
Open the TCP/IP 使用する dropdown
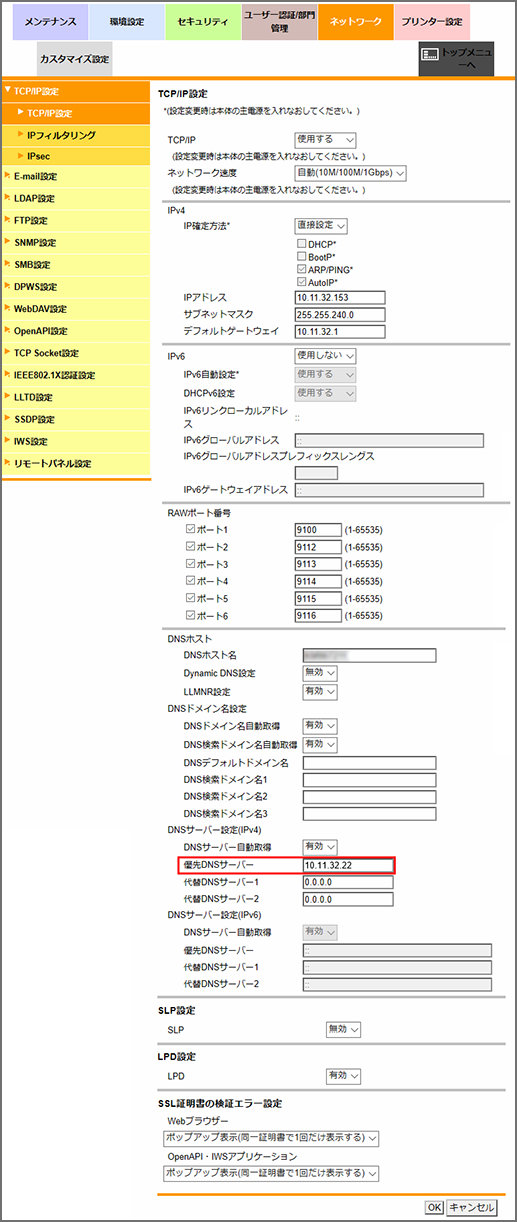click(326, 140)
